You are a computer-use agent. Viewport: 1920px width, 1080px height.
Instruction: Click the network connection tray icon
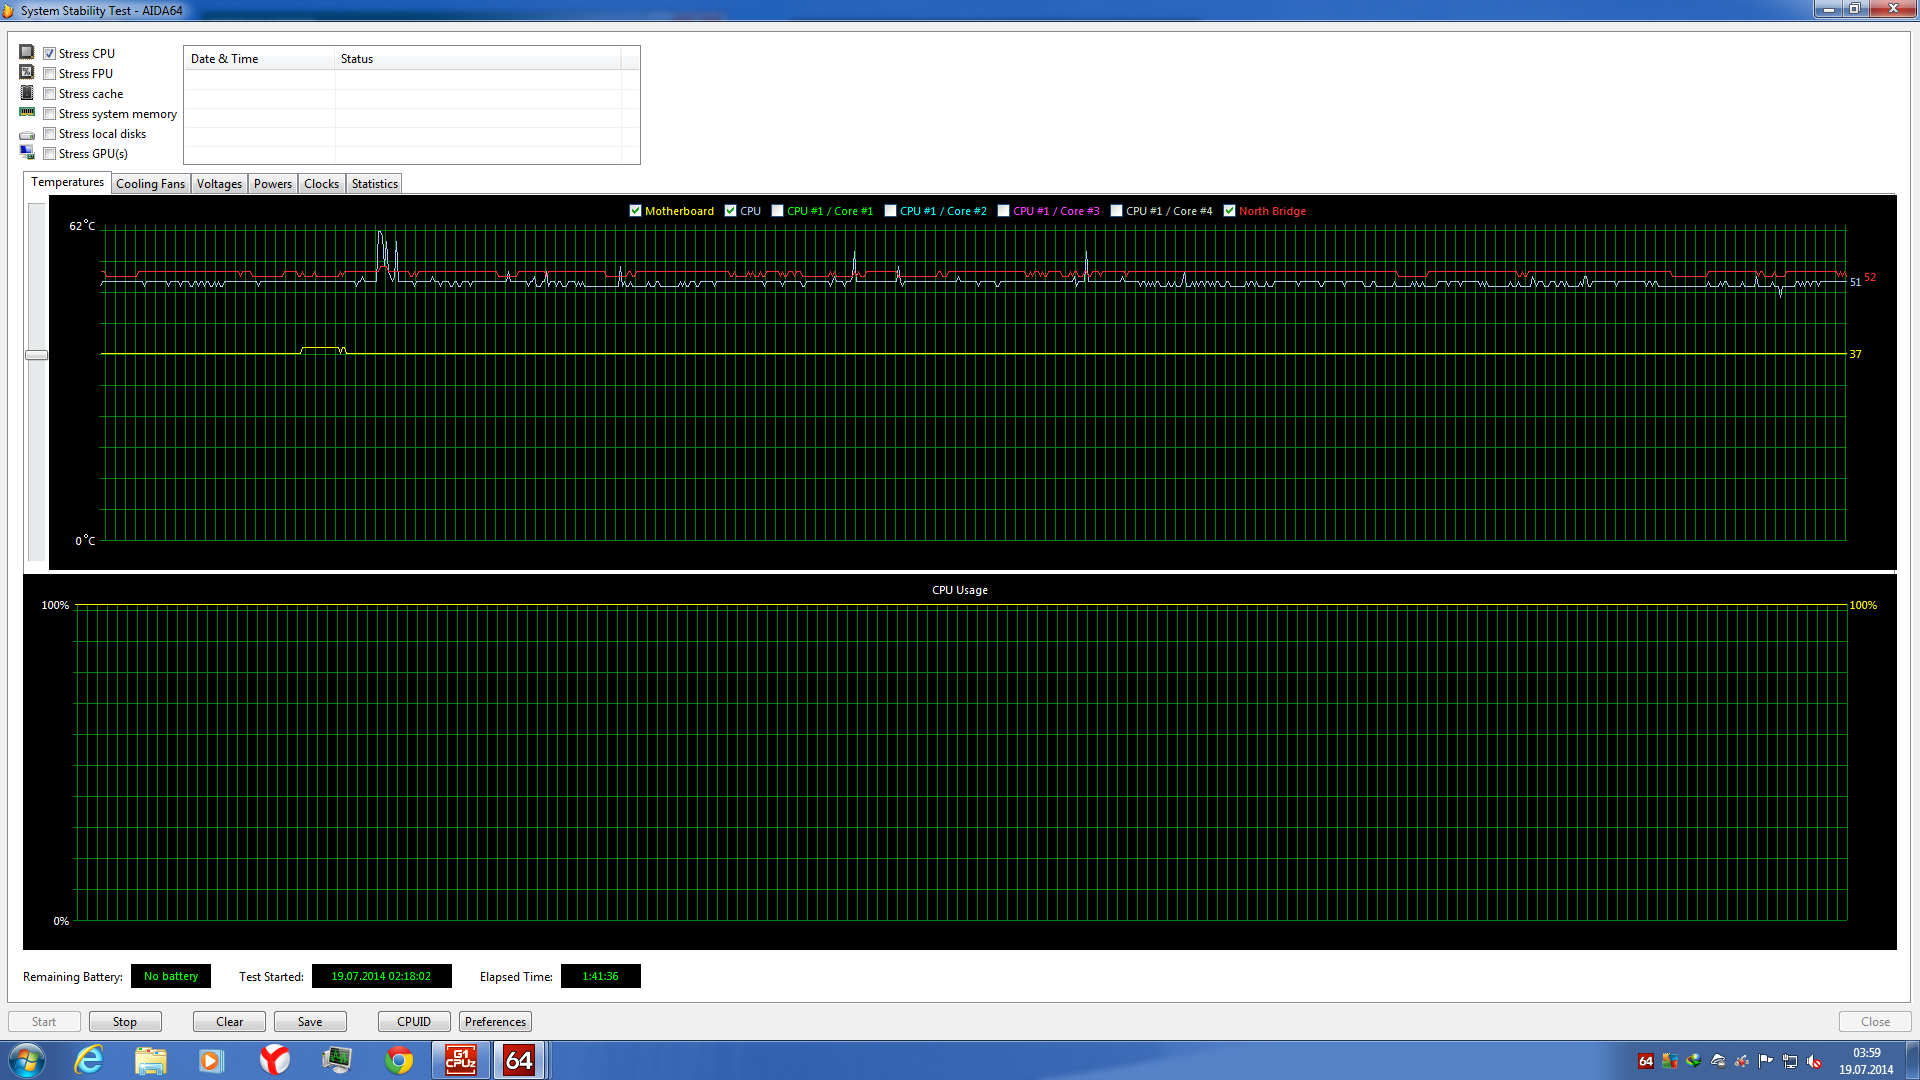(x=1790, y=1061)
